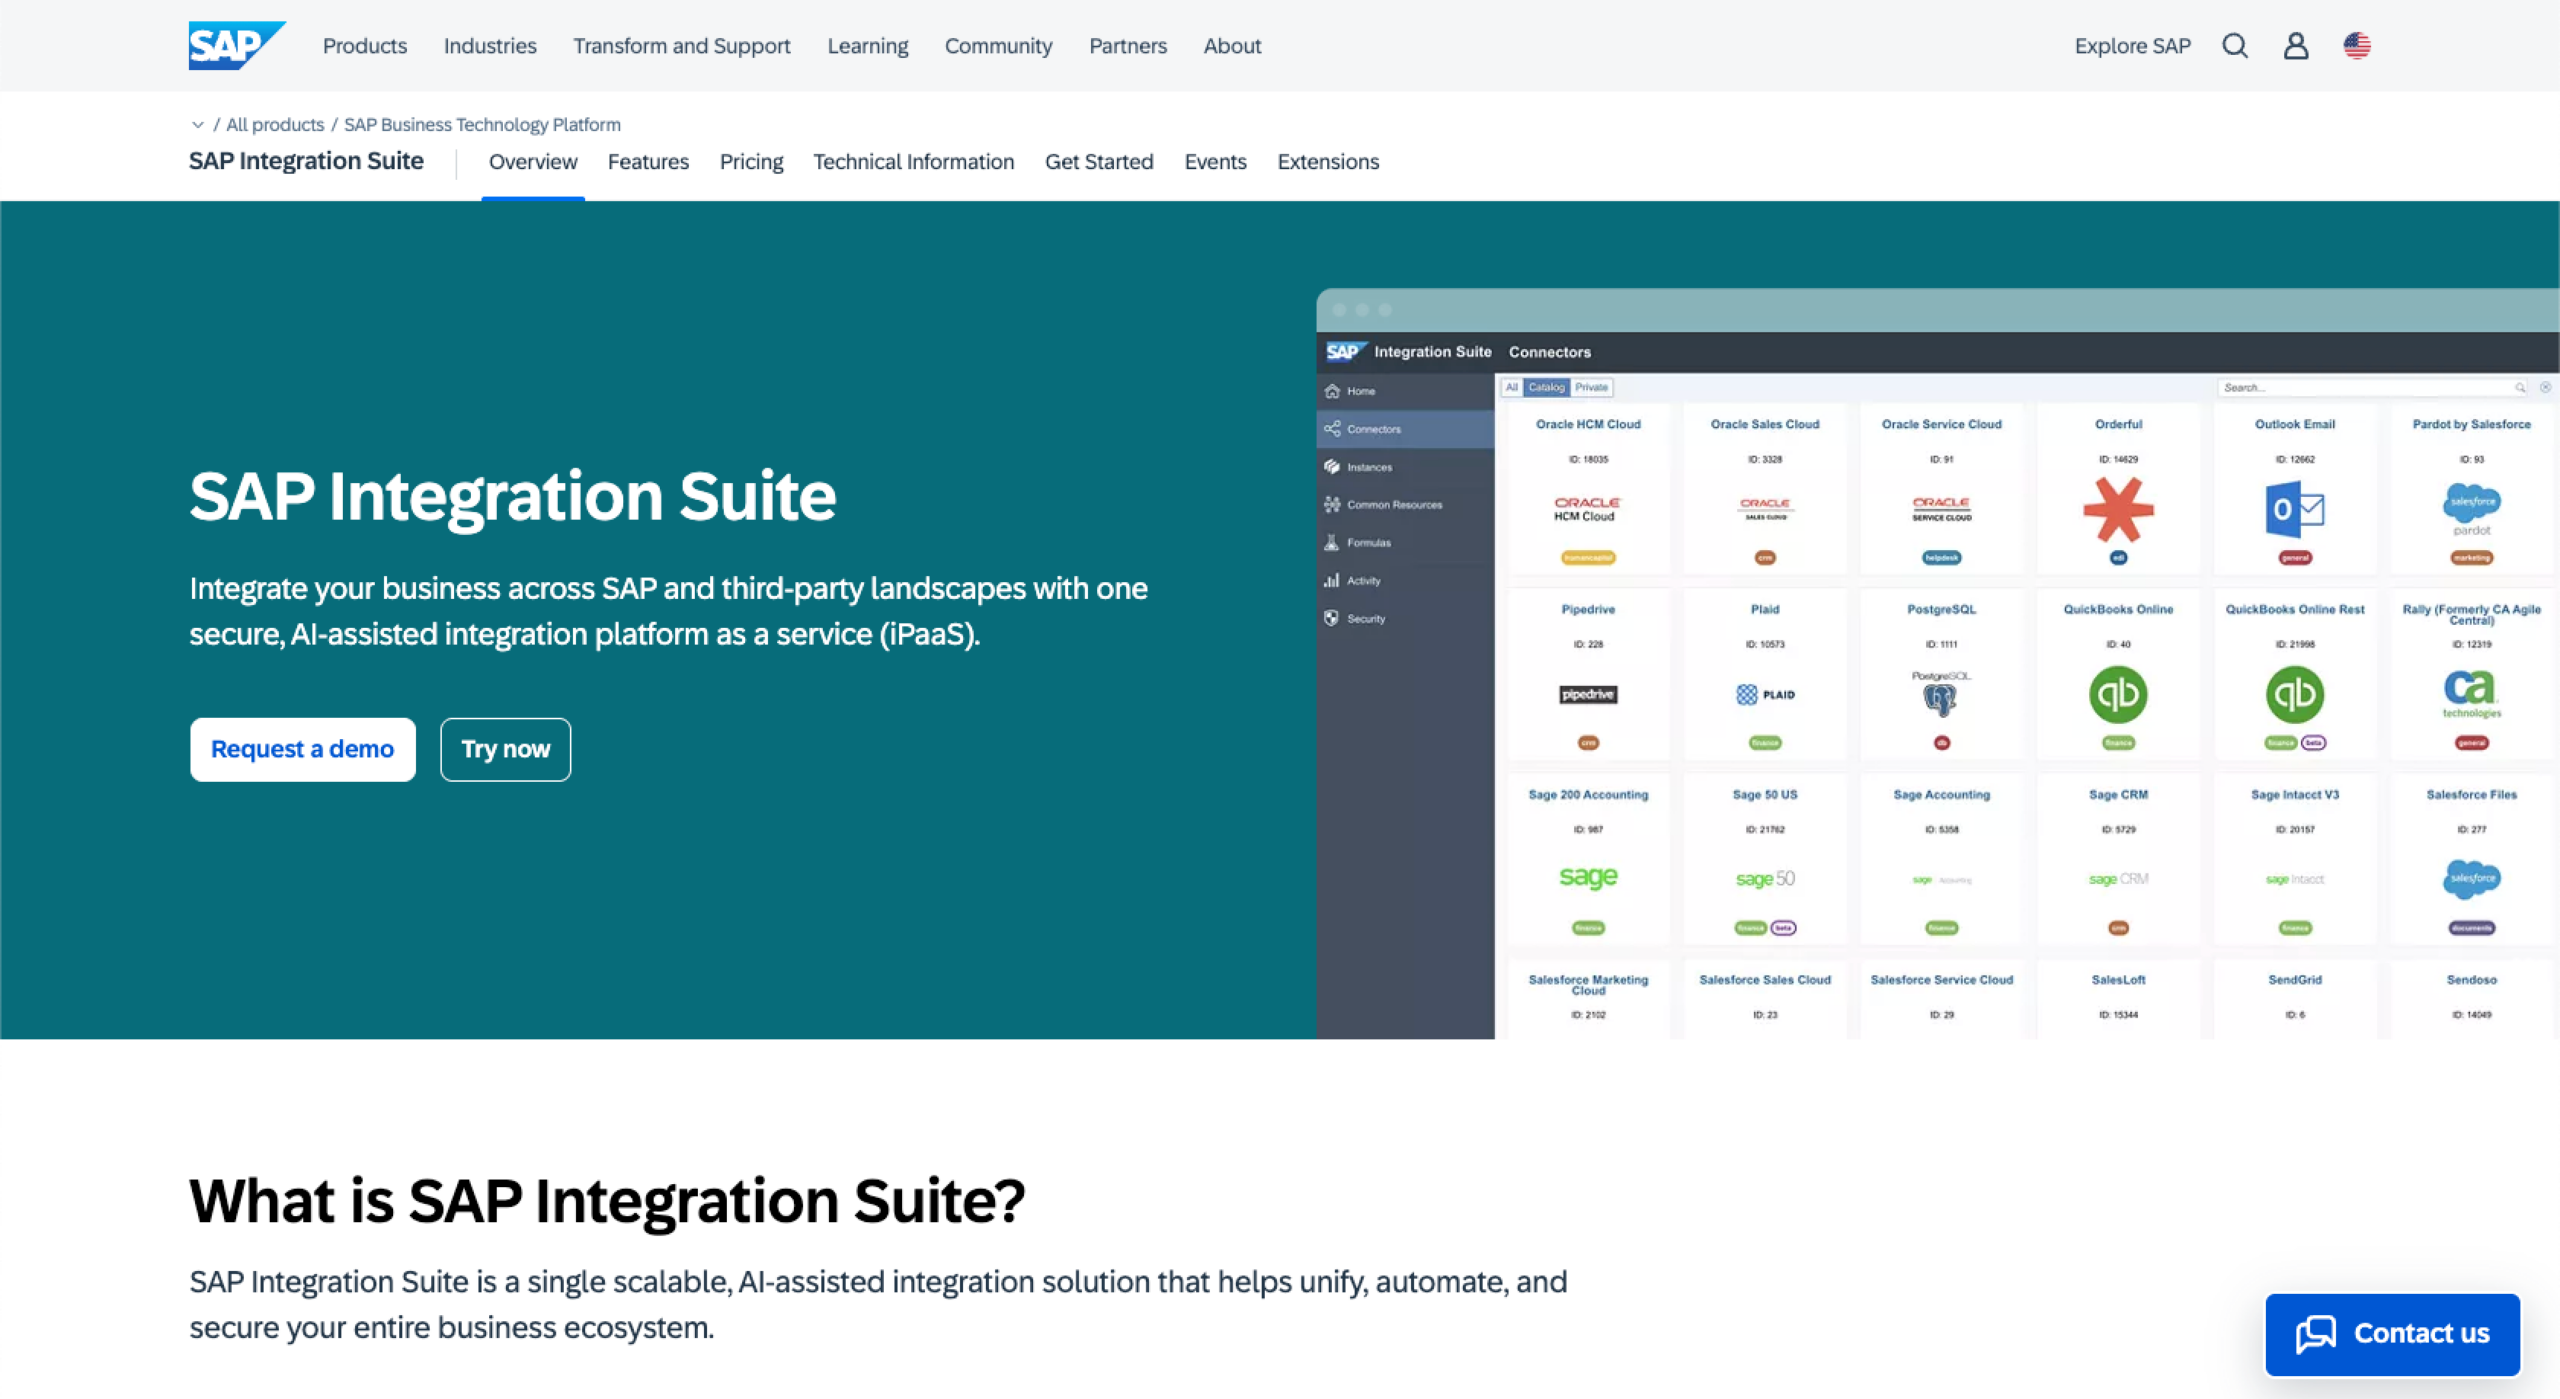Open the SAP search magnifier icon
The image size is (2560, 1399).
[2235, 45]
